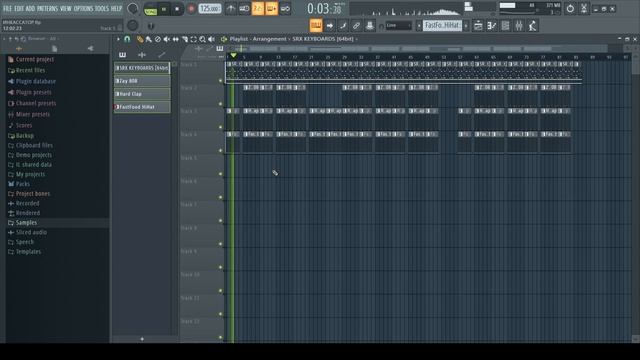Open the PATTERNS menu
This screenshot has width=640, height=360.
pos(48,9)
